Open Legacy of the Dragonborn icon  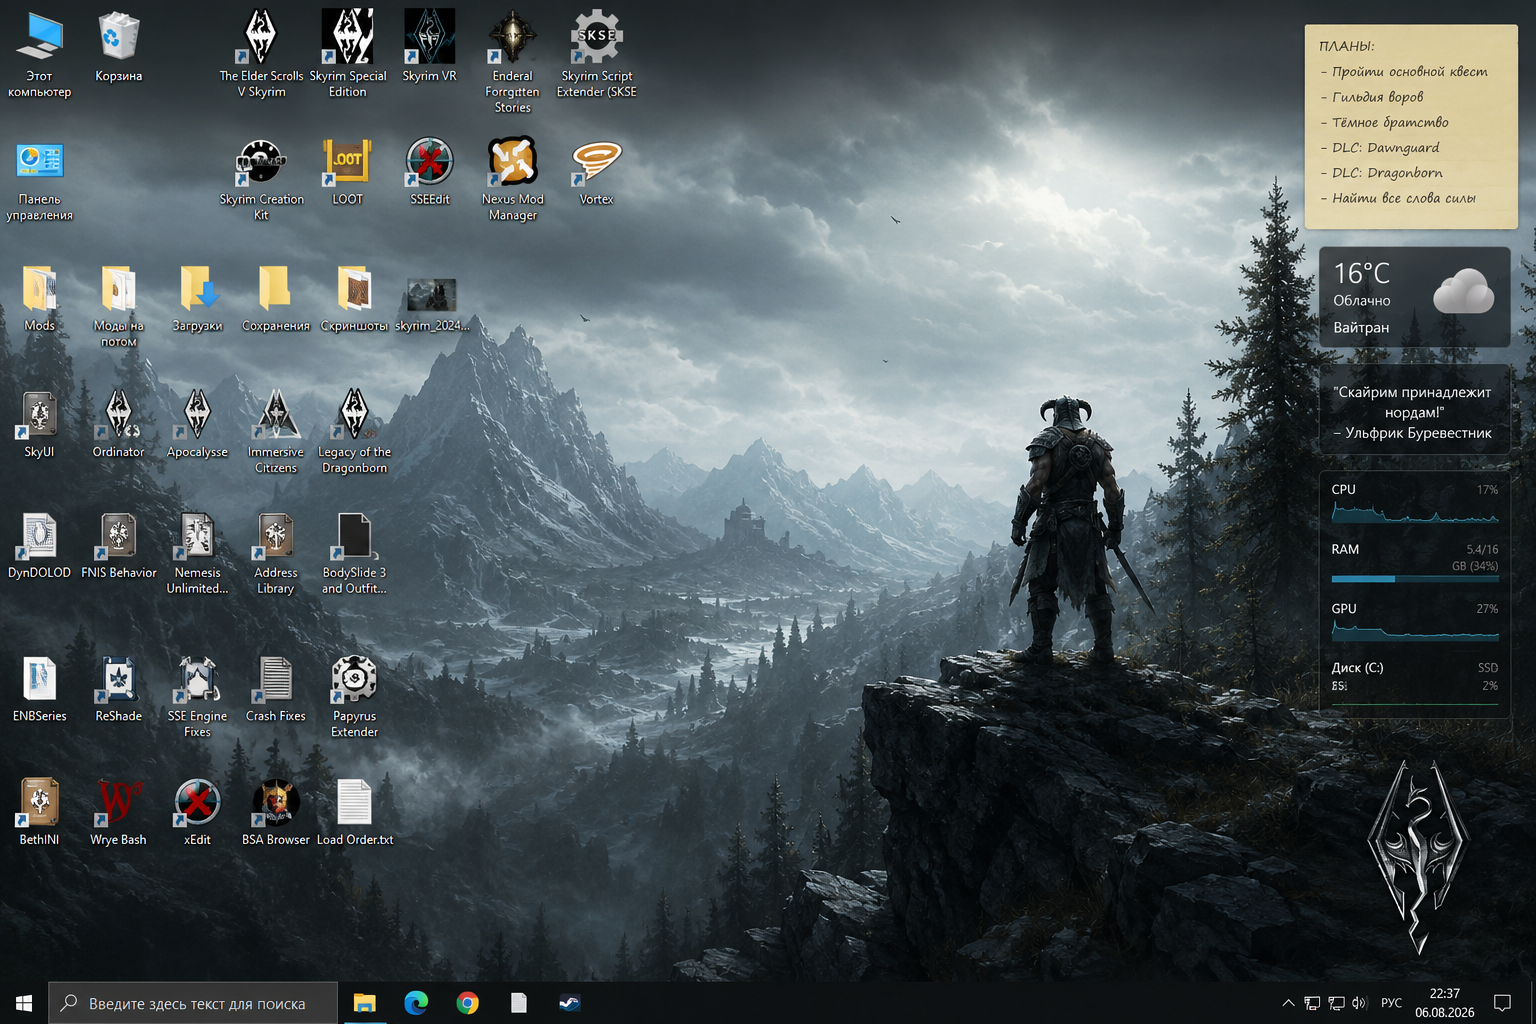click(355, 432)
